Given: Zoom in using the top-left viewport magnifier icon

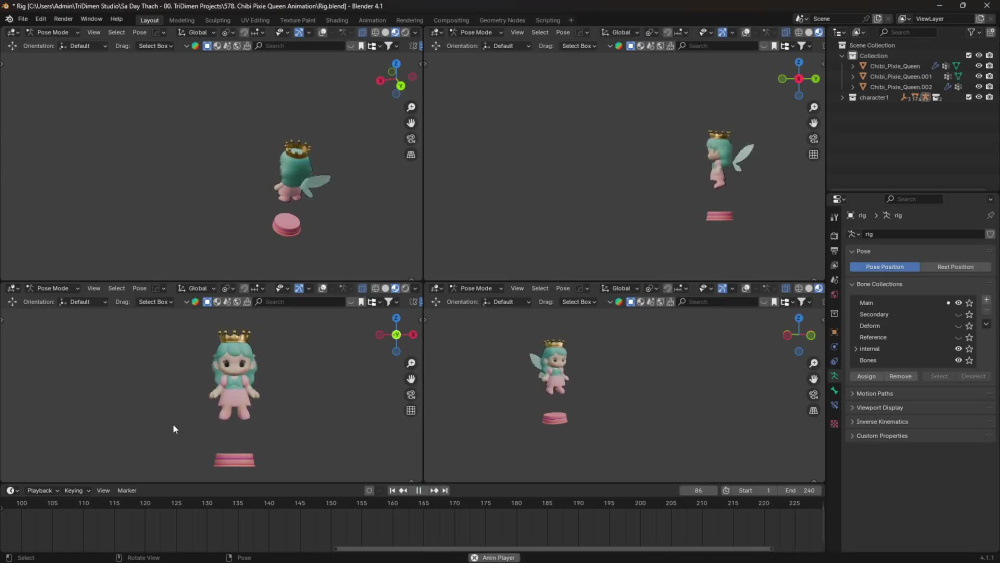Looking at the screenshot, I should (411, 108).
